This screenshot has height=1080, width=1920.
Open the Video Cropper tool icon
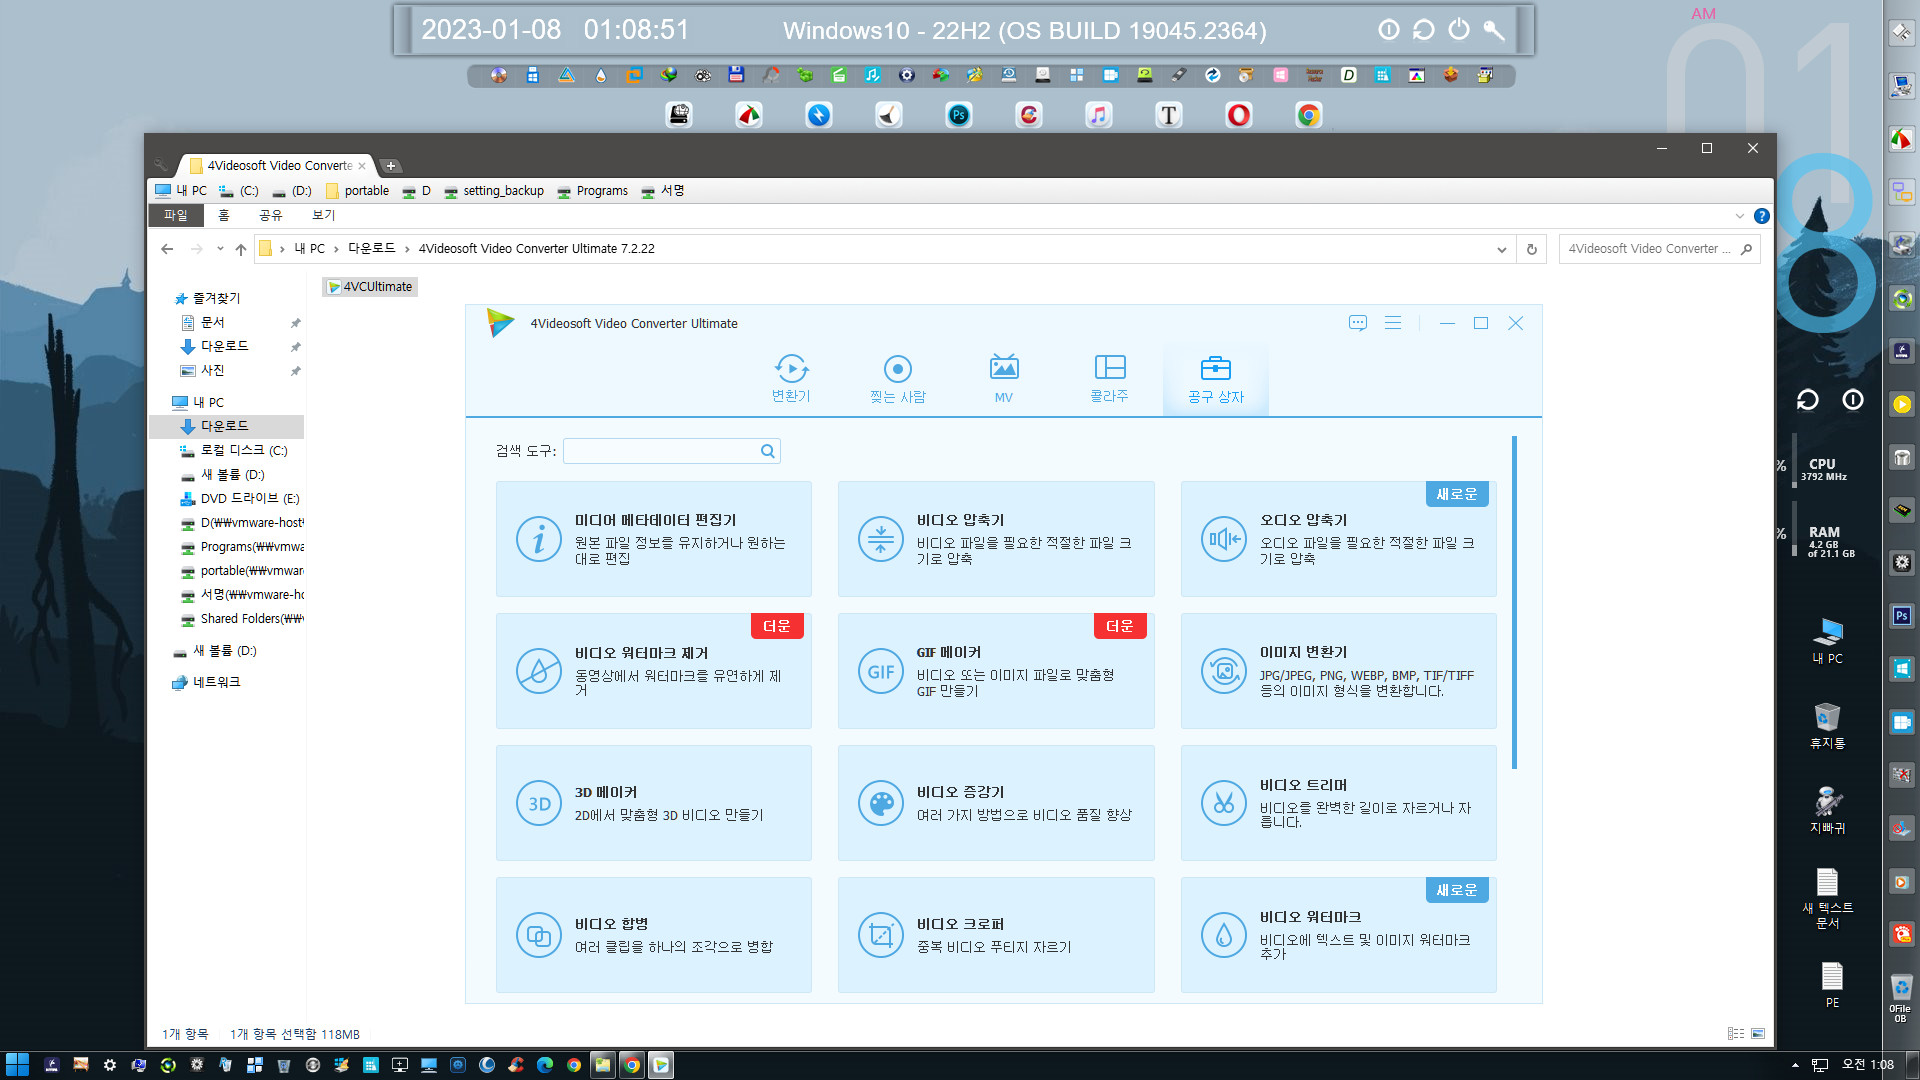coord(881,935)
